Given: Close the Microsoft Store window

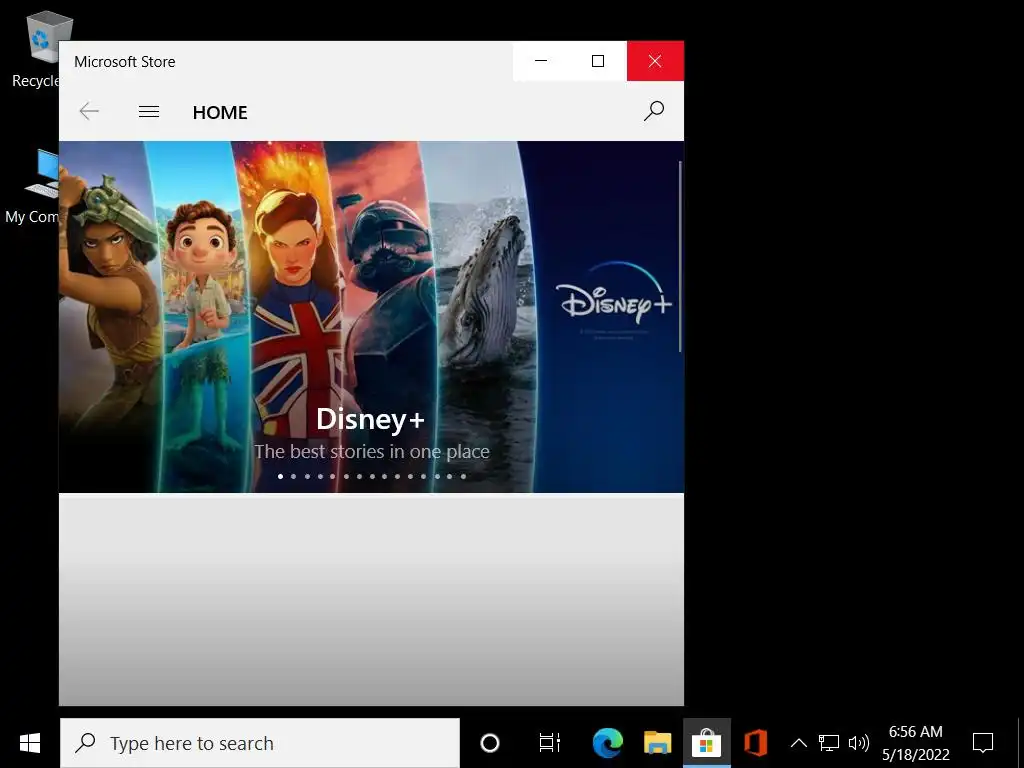Looking at the screenshot, I should [x=655, y=61].
